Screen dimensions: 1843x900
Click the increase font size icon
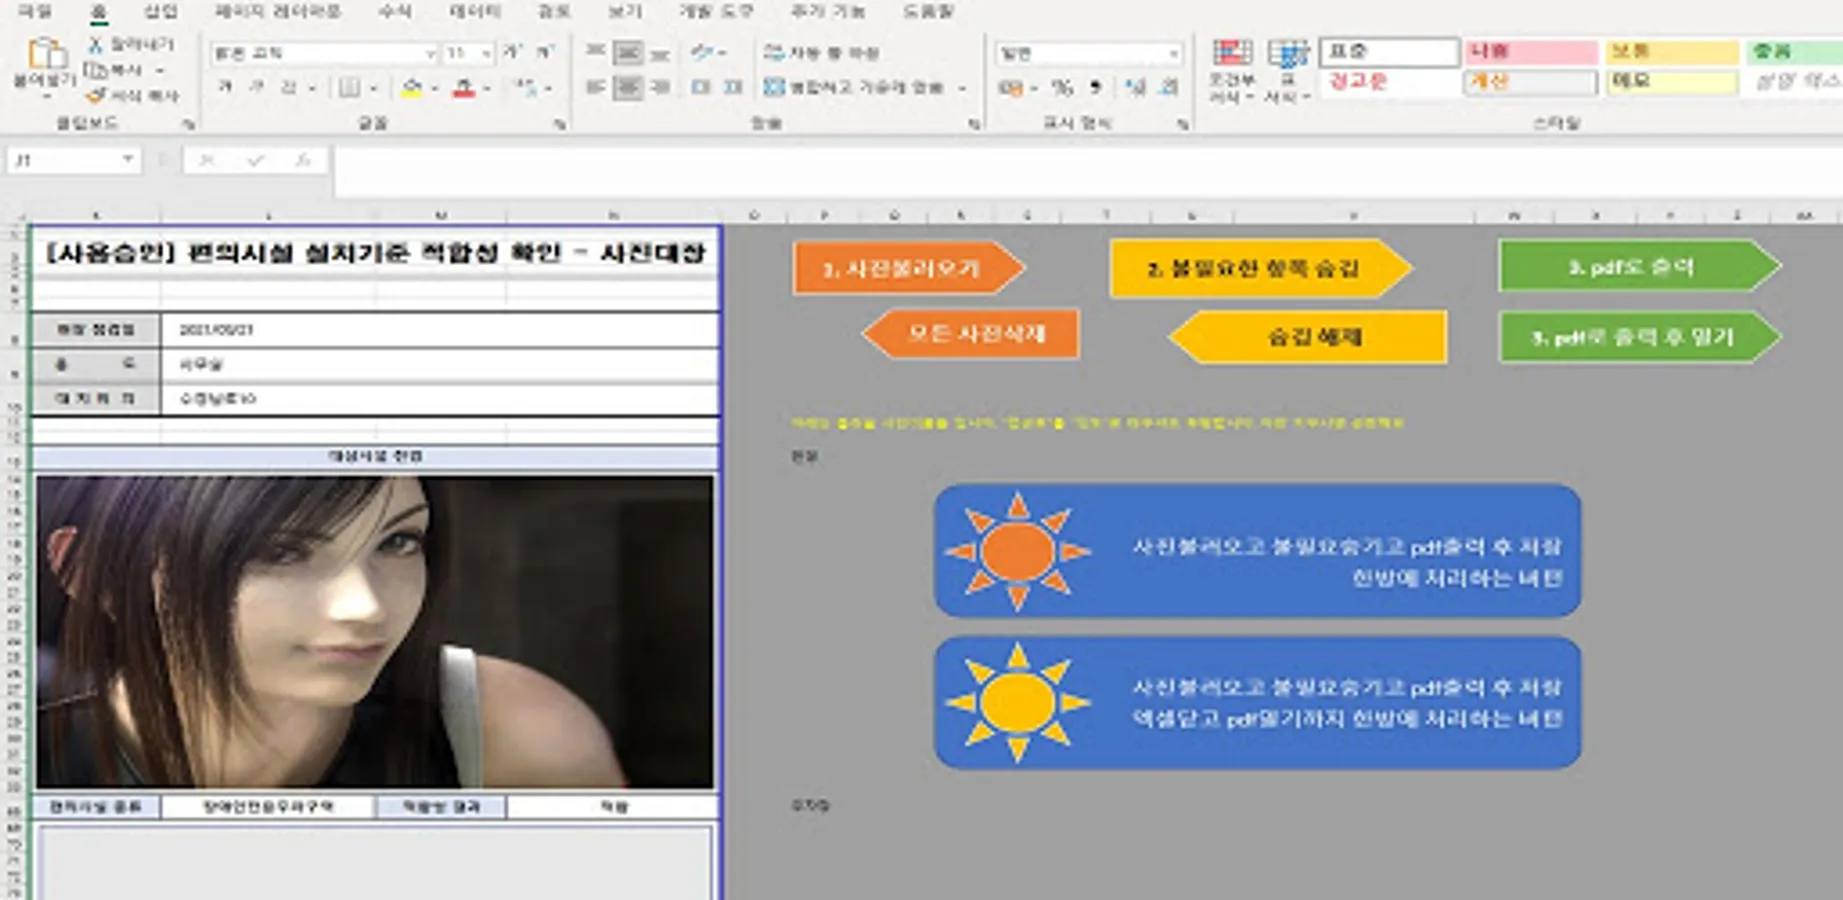click(x=513, y=52)
